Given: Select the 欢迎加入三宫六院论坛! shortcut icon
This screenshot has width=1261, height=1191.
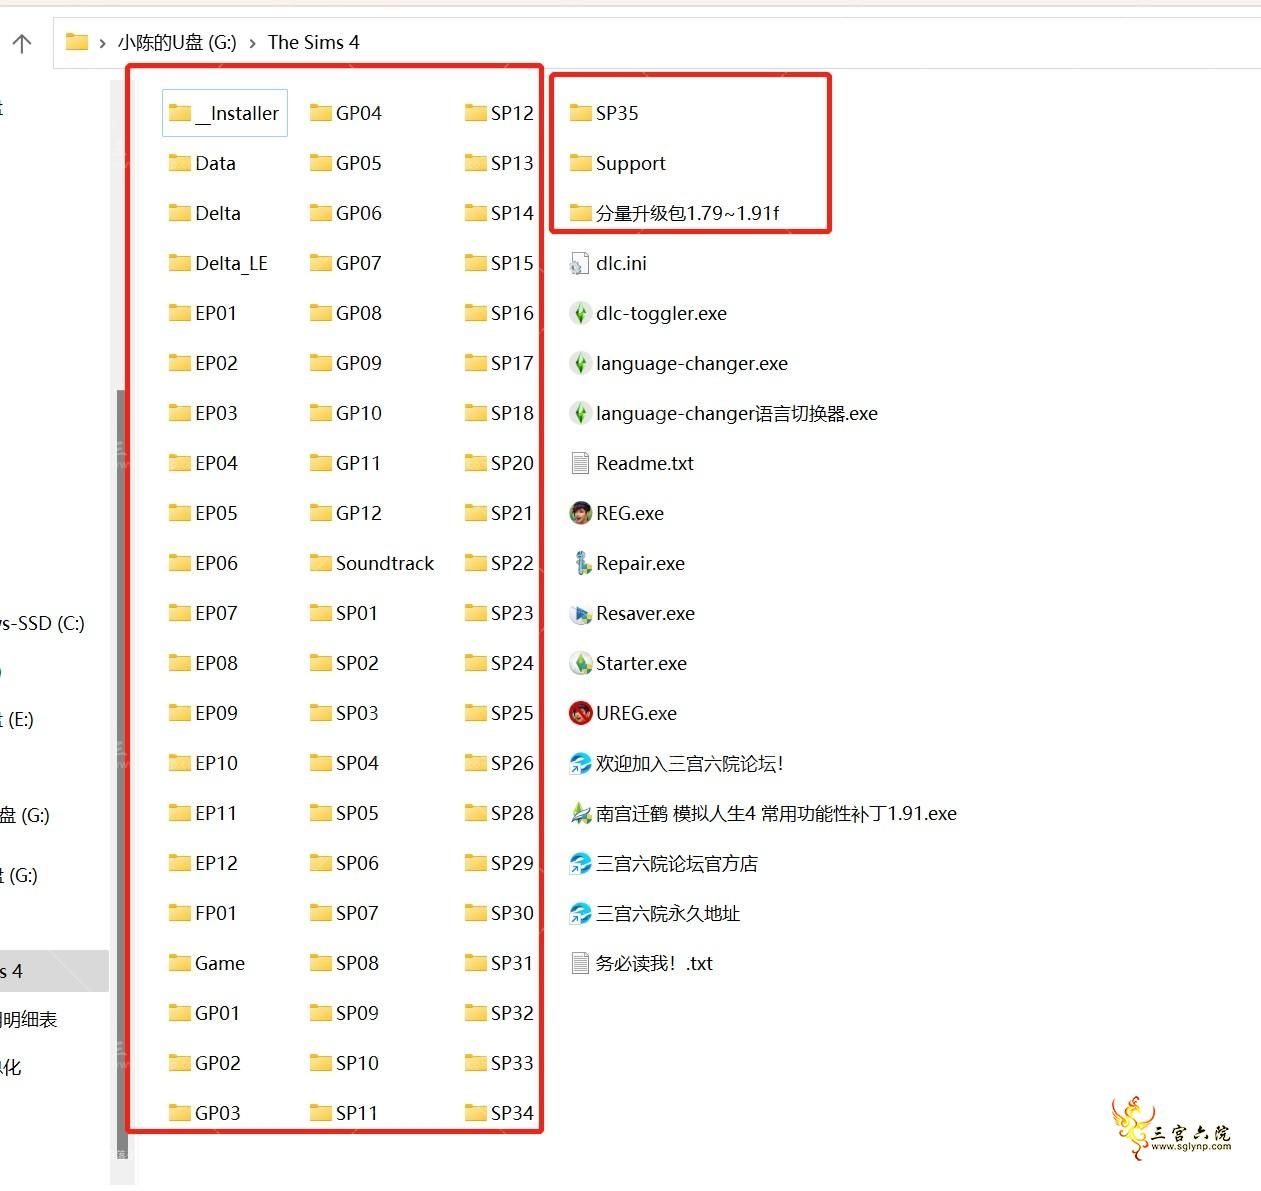Looking at the screenshot, I should pyautogui.click(x=580, y=763).
